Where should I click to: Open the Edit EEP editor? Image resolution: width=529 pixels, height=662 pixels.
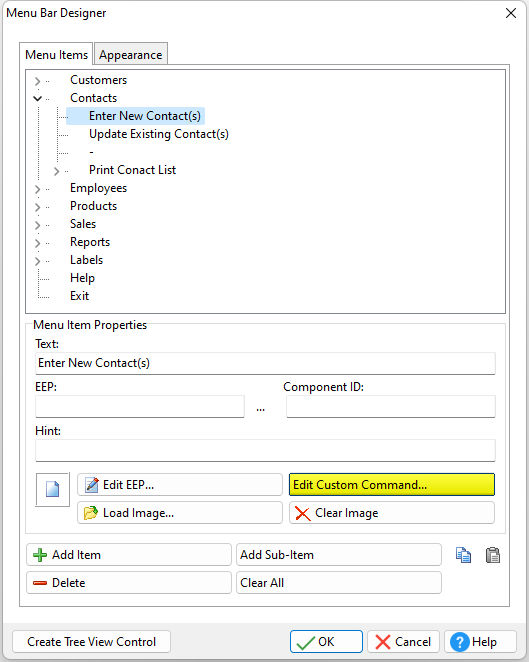point(179,484)
